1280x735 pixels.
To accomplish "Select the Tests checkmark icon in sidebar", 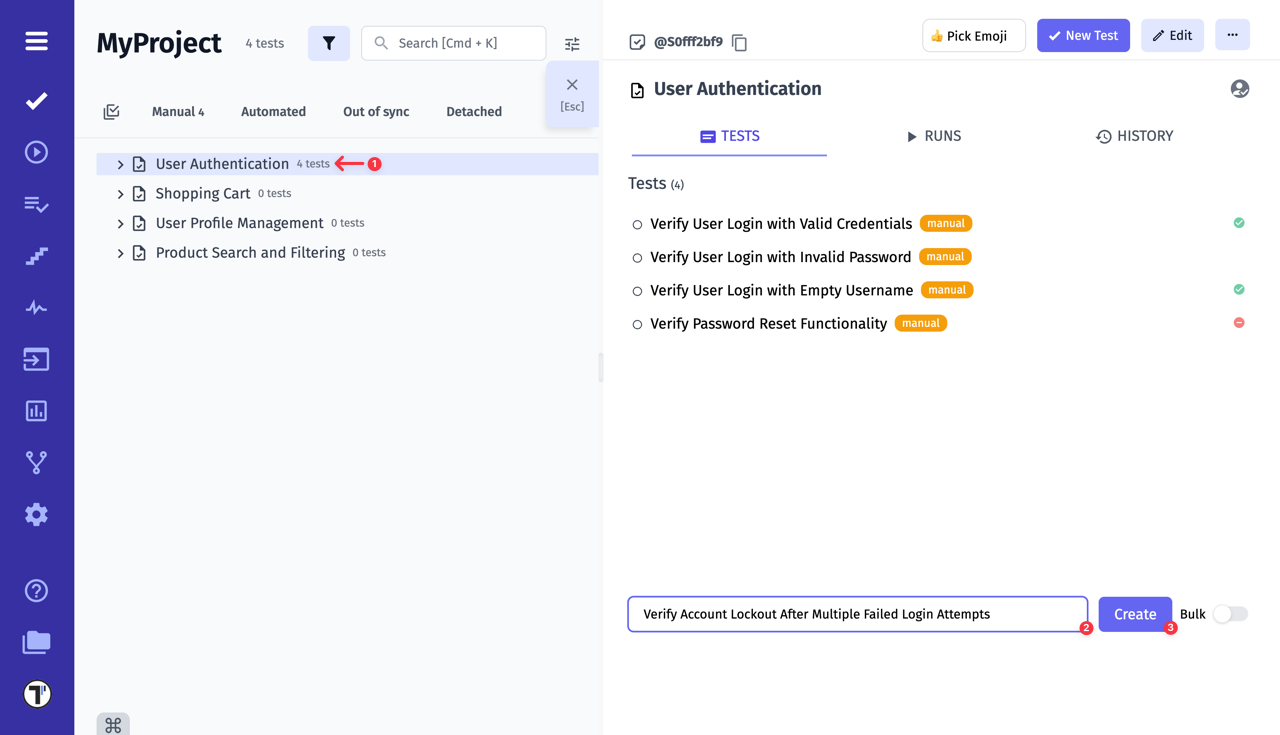I will [36, 100].
